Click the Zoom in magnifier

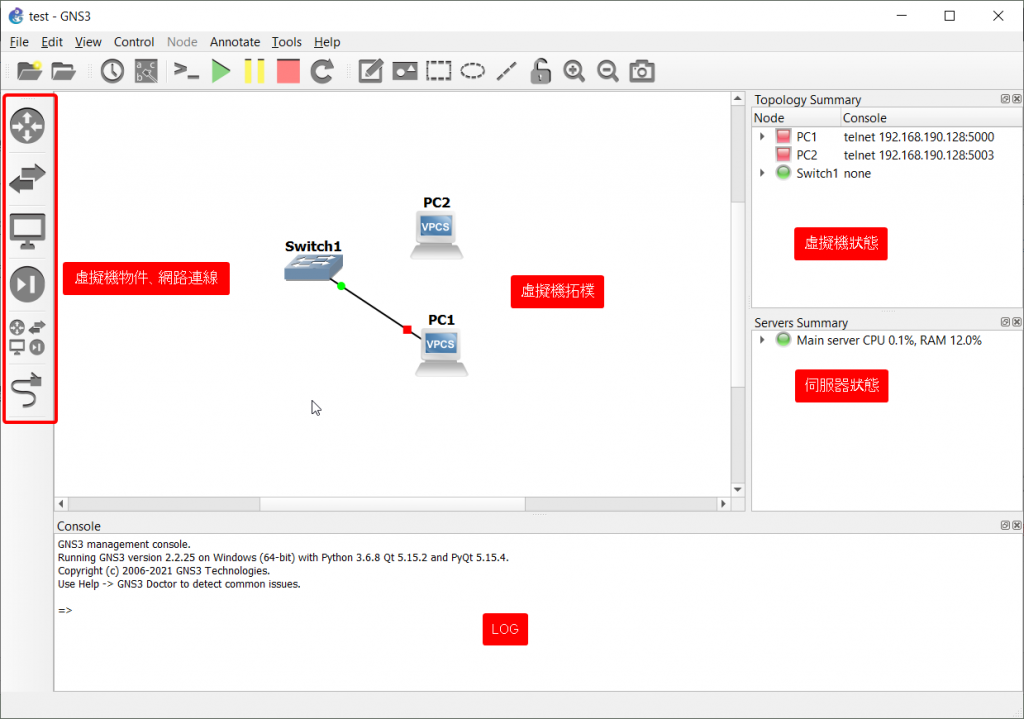574,71
